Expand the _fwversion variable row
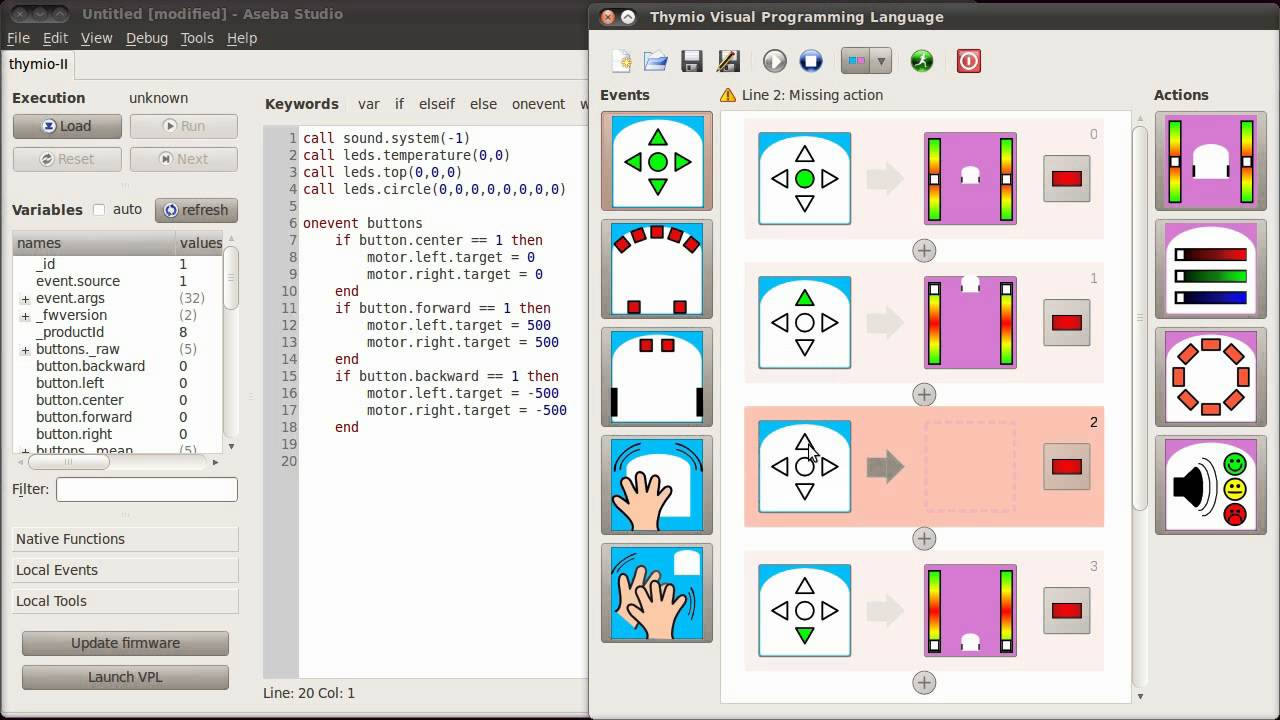The image size is (1280, 720). click(x=25, y=316)
